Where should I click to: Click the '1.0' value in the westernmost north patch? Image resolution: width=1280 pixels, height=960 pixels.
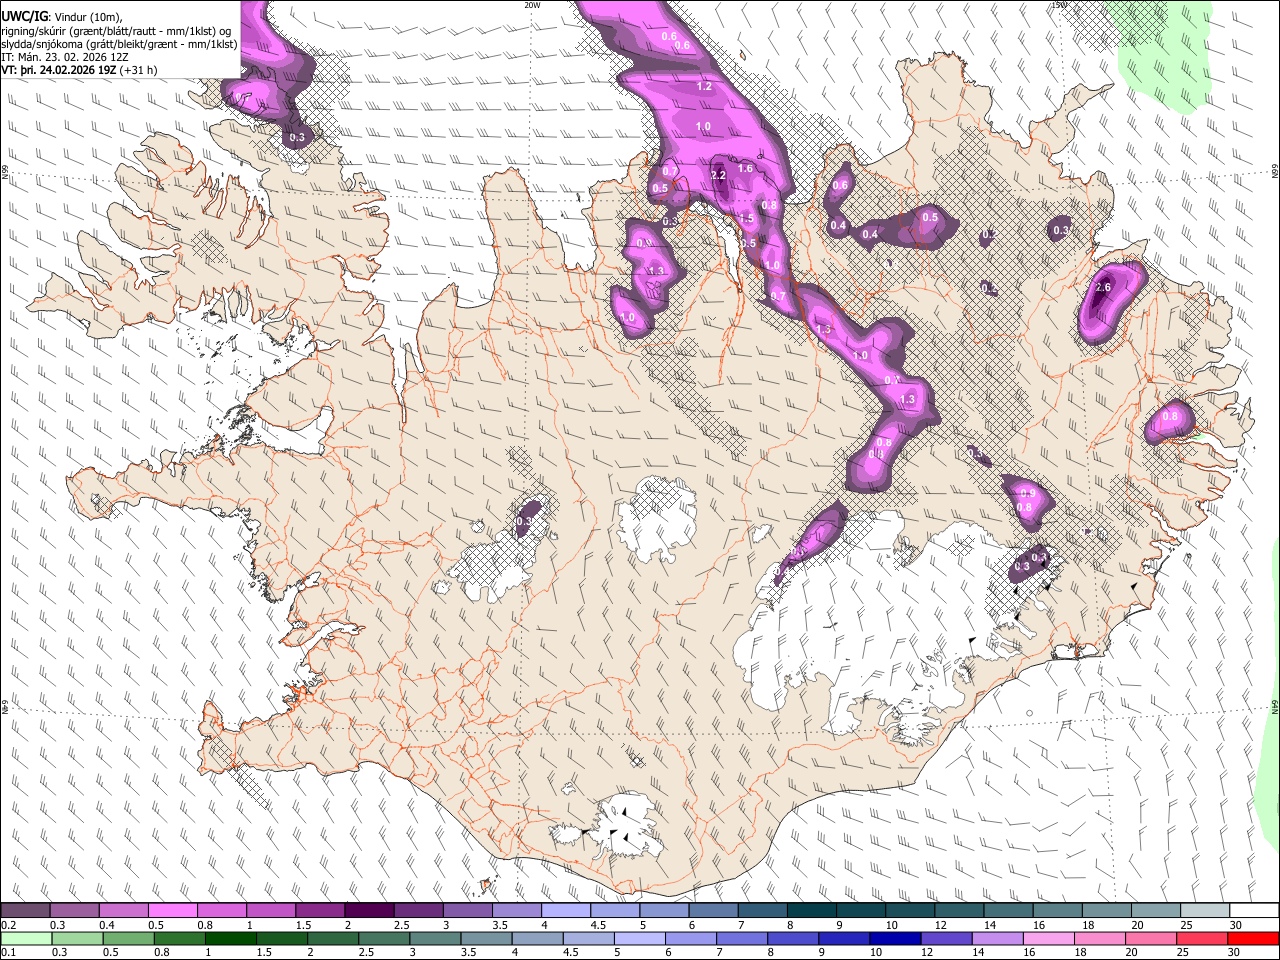[627, 318]
